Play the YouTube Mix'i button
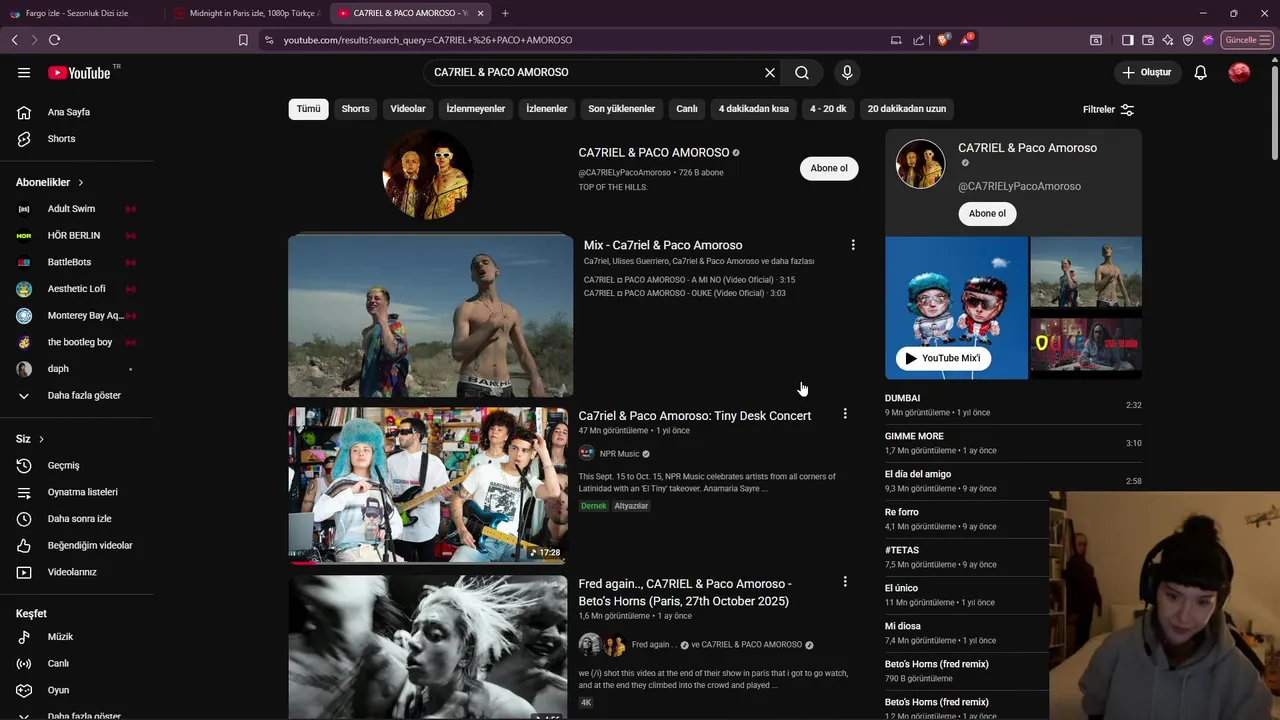1280x720 pixels. pos(942,358)
